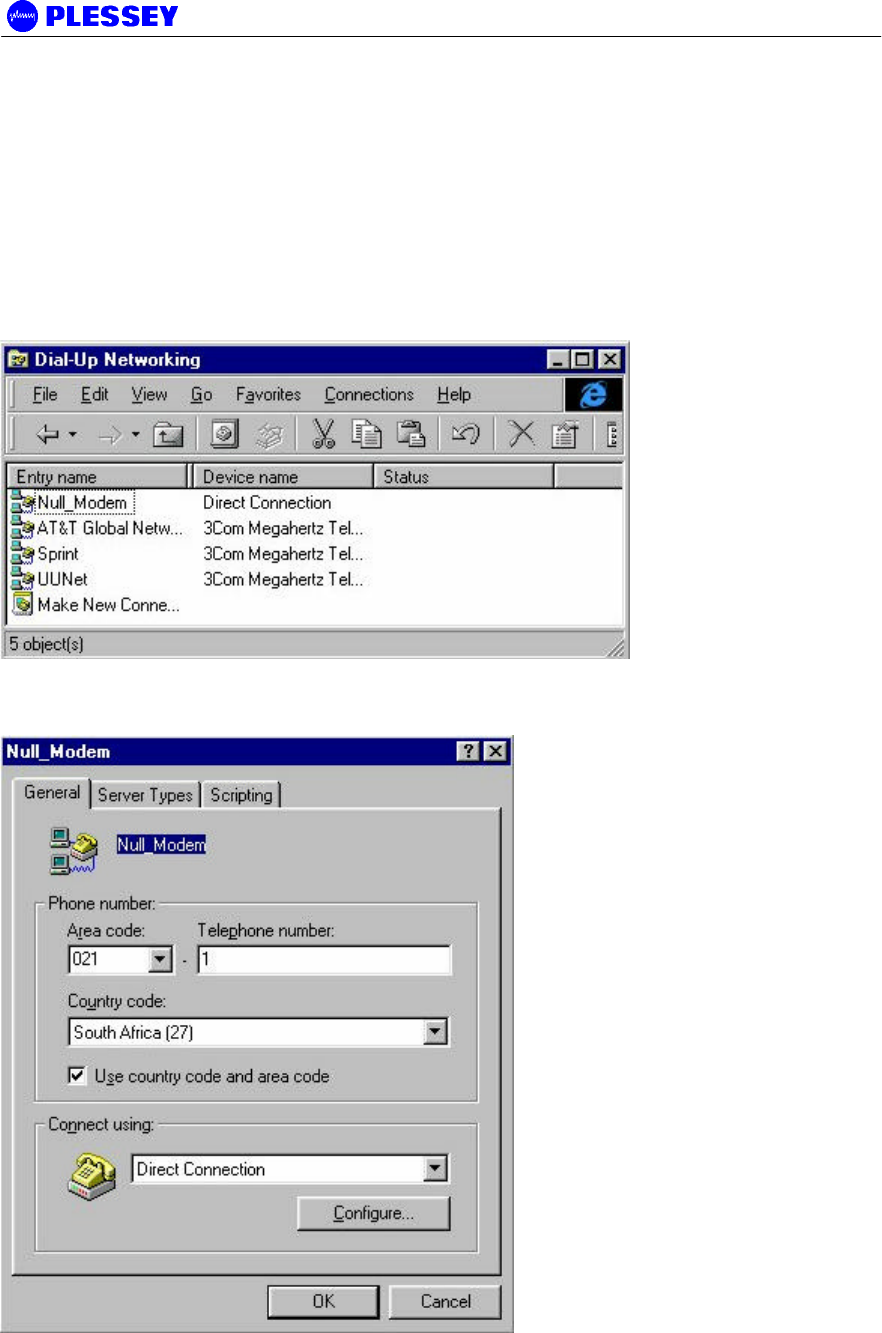This screenshot has height=1333, width=882.
Task: Click the Paste clipboard icon
Action: 409,433
